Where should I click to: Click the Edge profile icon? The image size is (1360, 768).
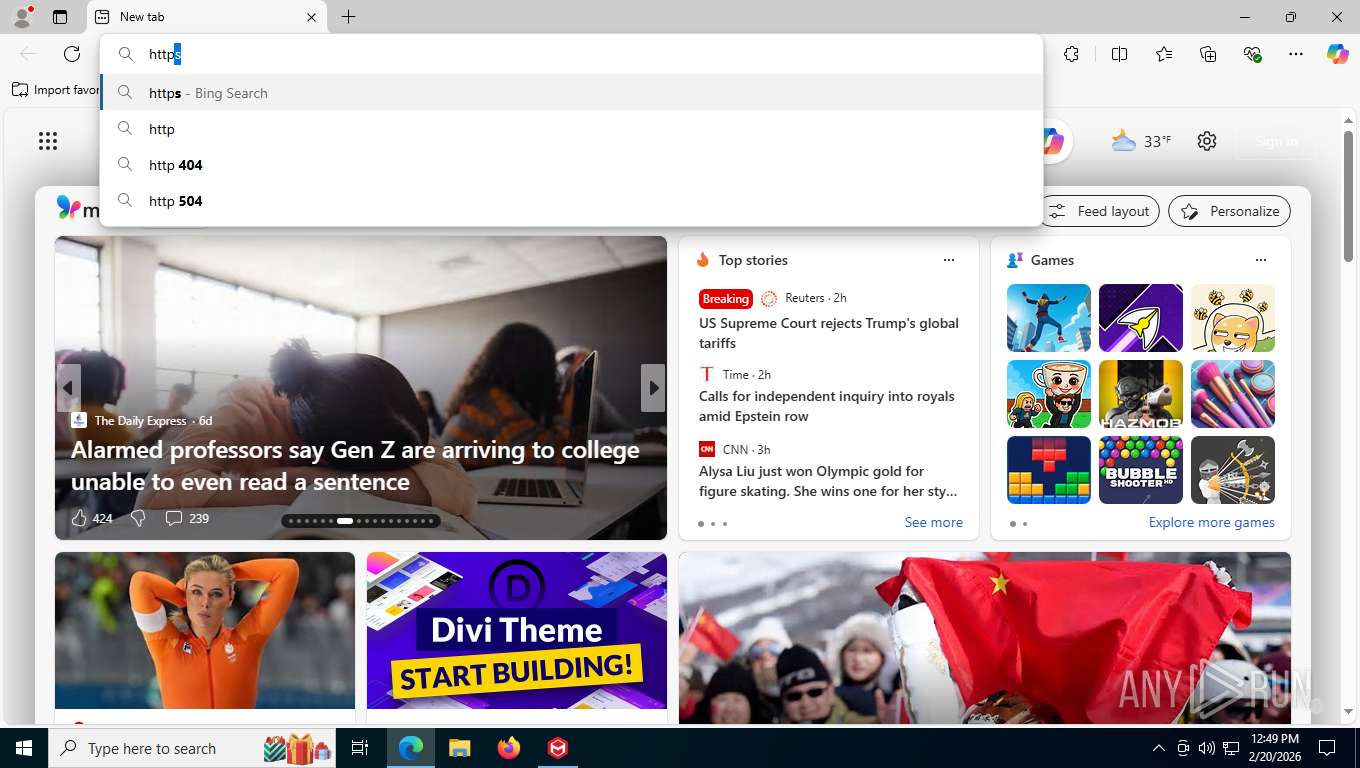tap(21, 16)
